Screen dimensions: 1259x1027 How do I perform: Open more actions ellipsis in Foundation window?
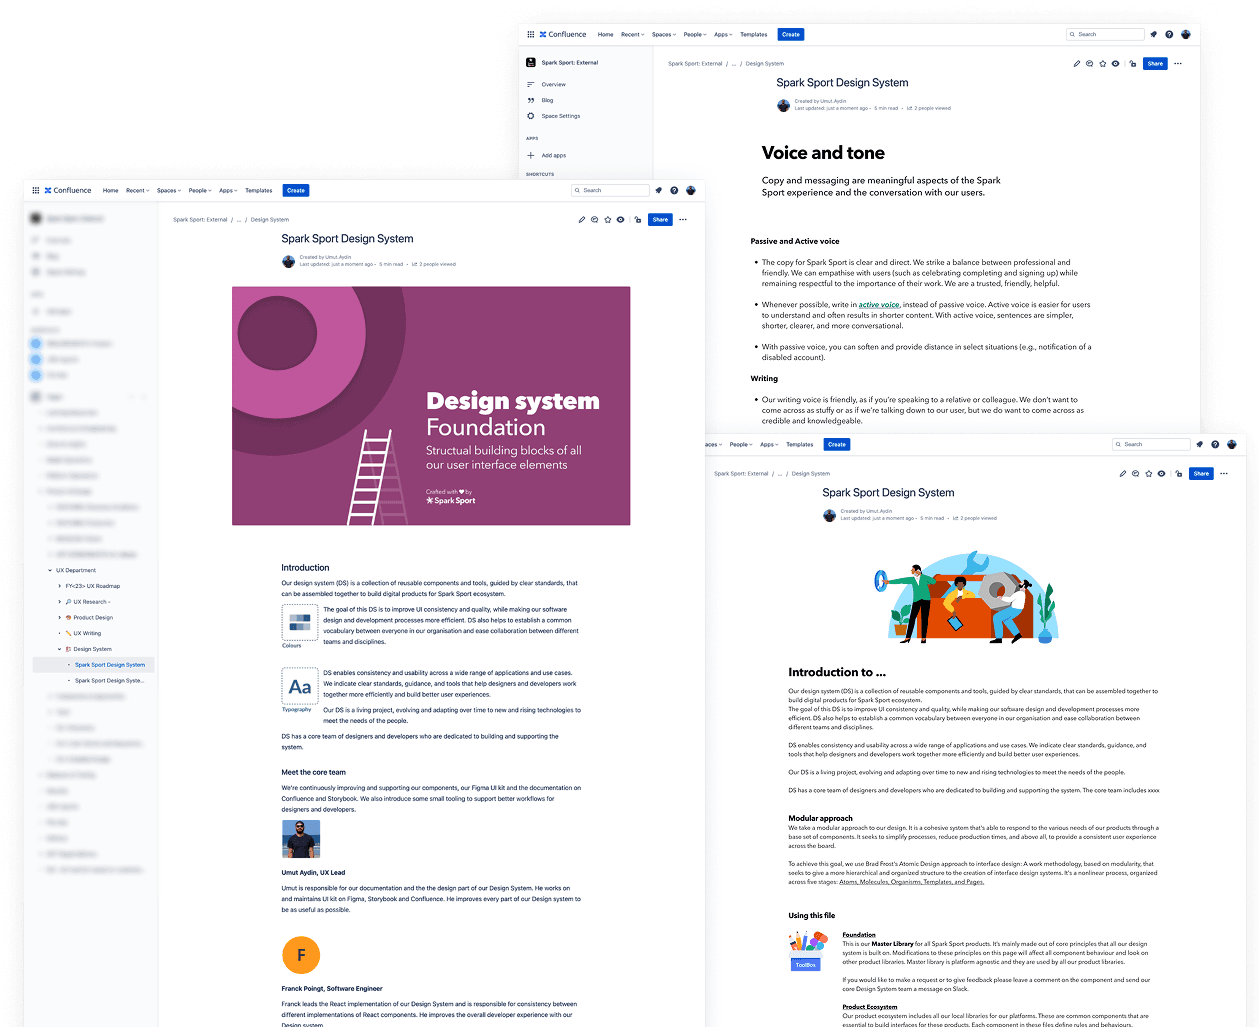(x=683, y=220)
